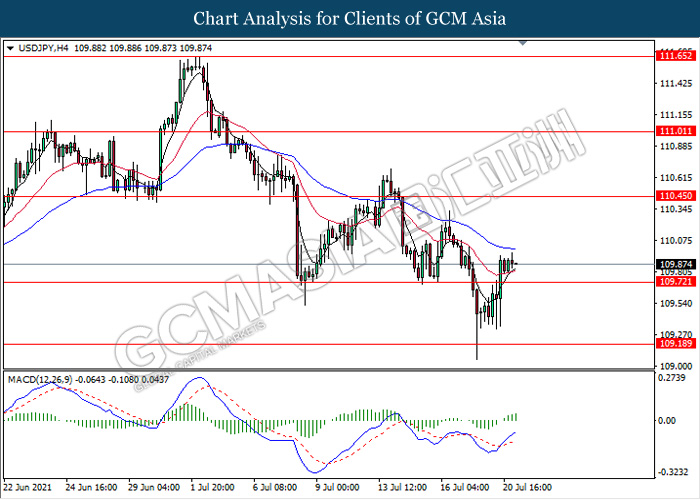Select the 111.652 resistance price label
700x500 pixels.
click(x=676, y=56)
